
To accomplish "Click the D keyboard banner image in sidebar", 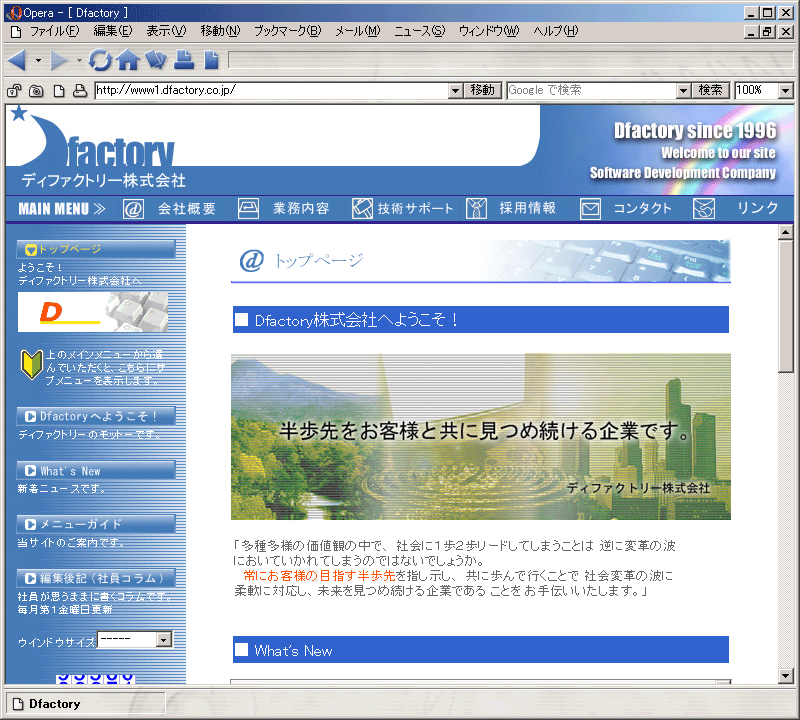I will (93, 312).
